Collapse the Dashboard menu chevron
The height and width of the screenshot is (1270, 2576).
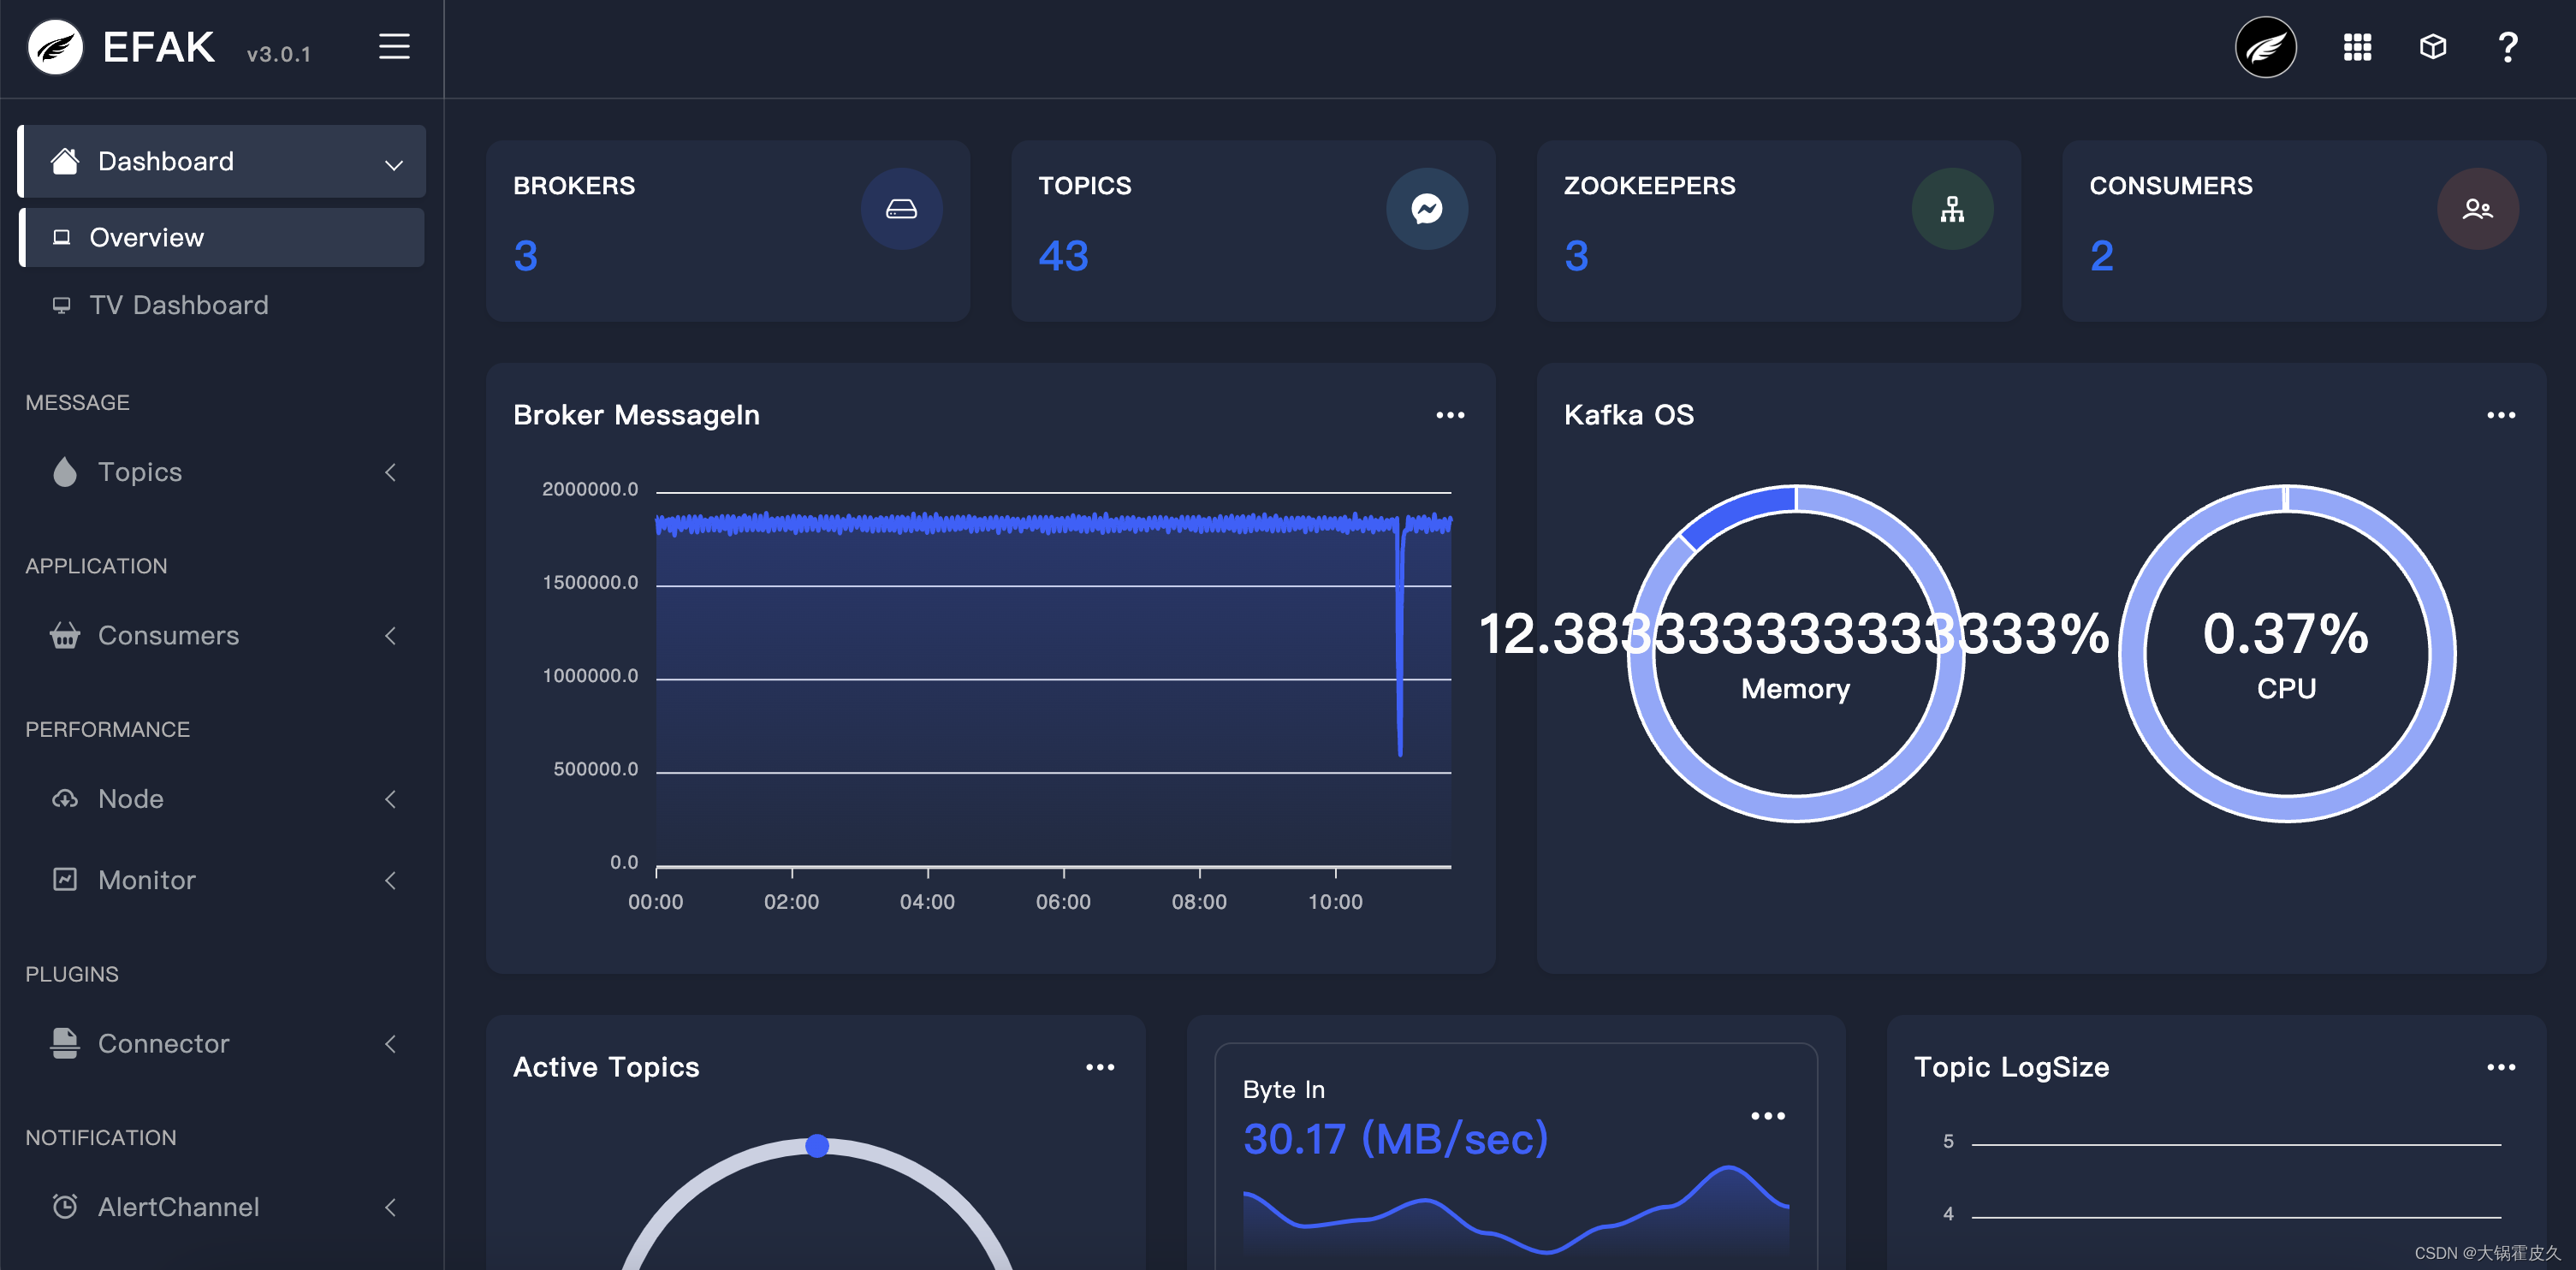point(394,164)
